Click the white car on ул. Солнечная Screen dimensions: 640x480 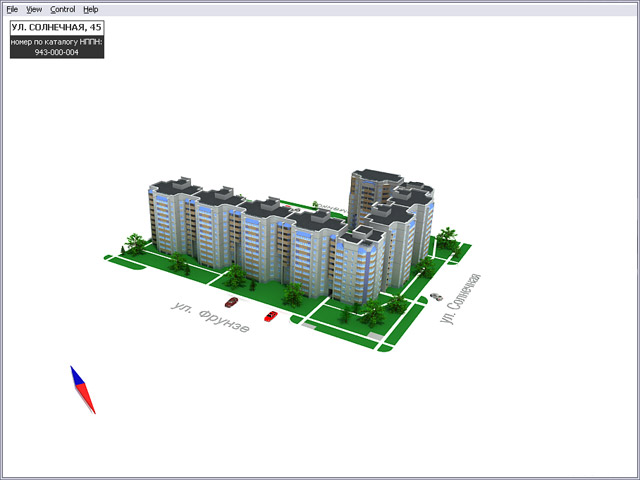tap(435, 296)
